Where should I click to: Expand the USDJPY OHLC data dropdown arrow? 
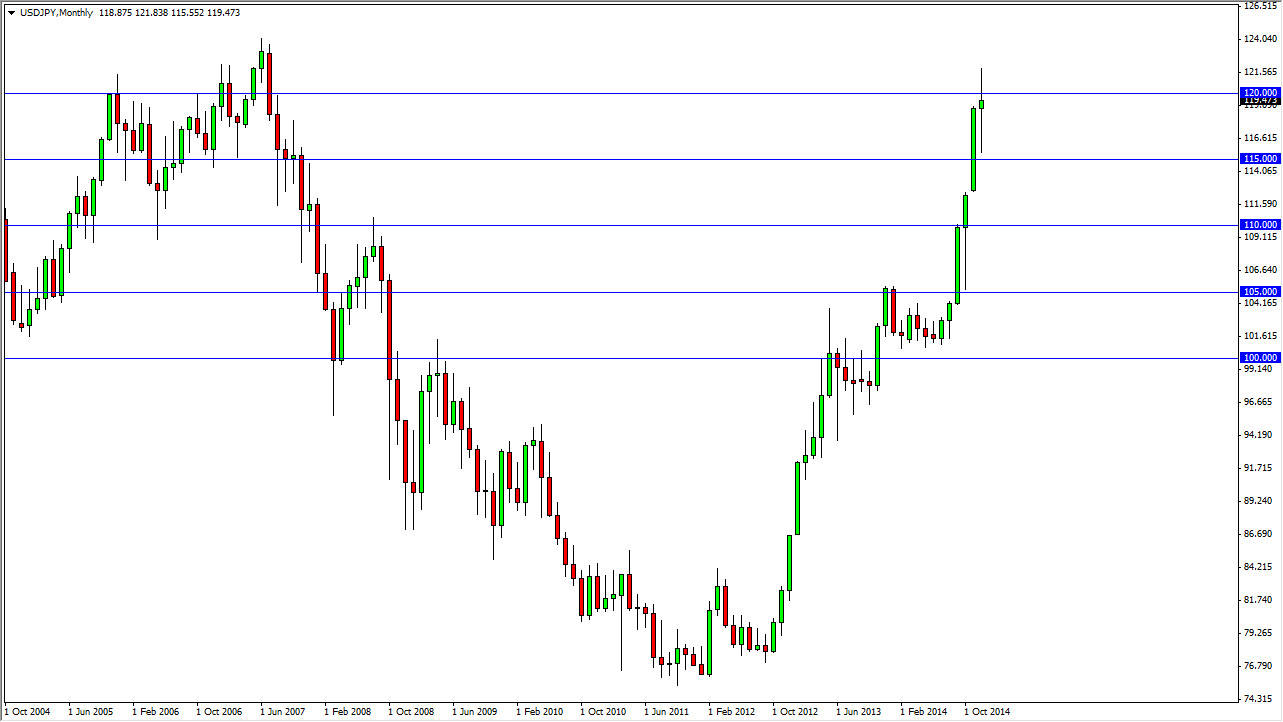(10, 14)
